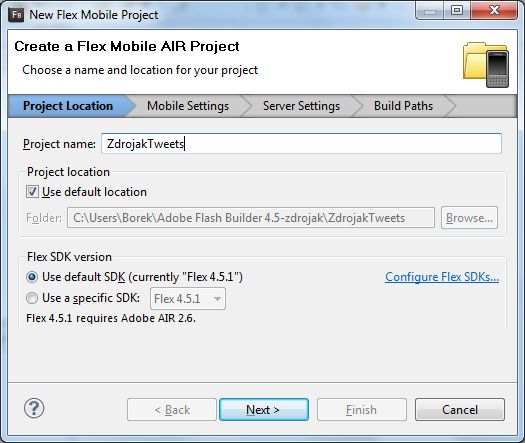
Task: Click the help question mark icon
Action: (x=34, y=408)
